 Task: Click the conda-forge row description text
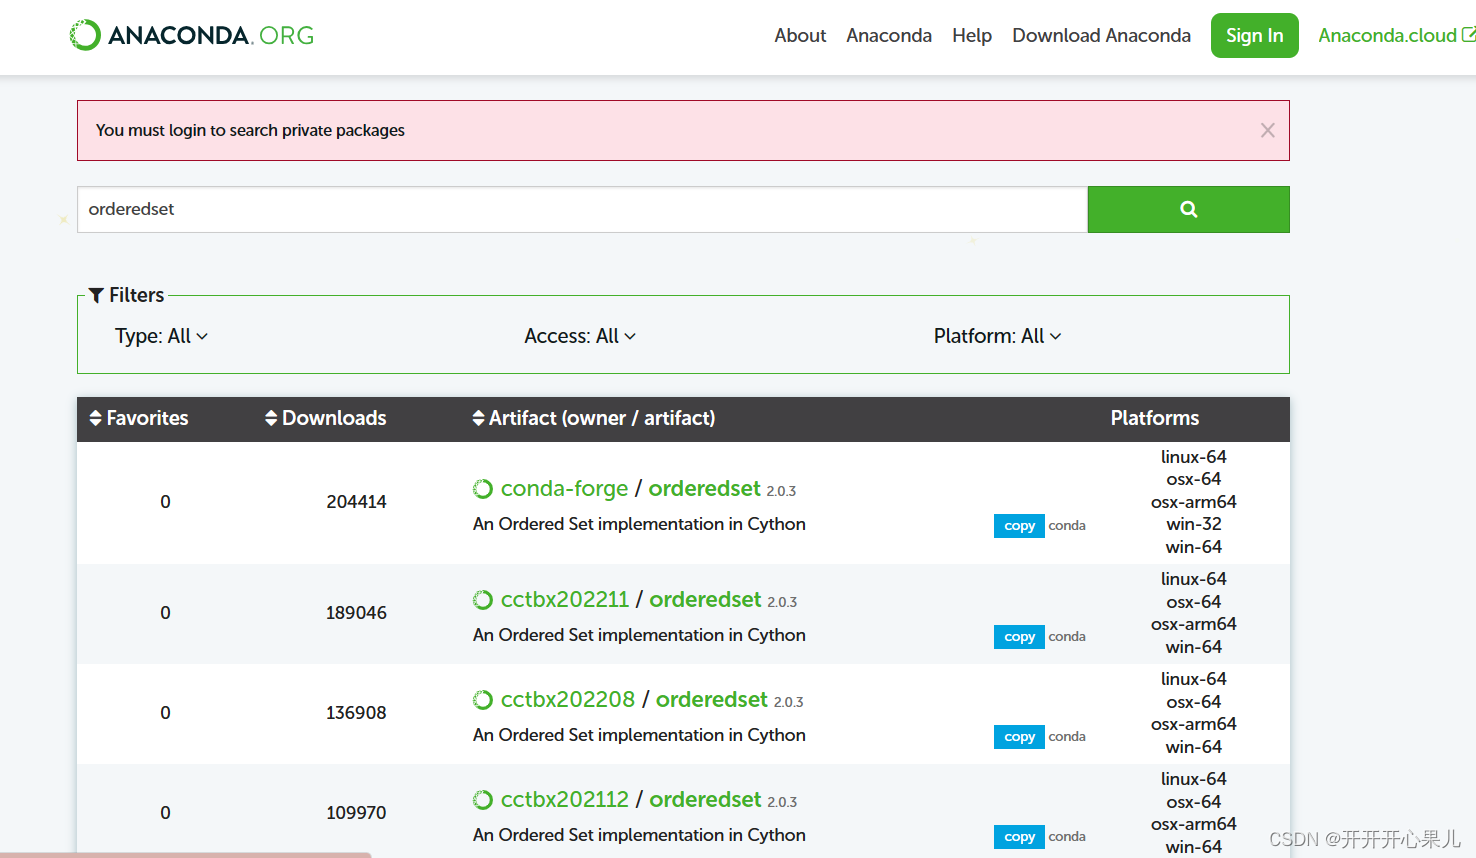point(639,524)
